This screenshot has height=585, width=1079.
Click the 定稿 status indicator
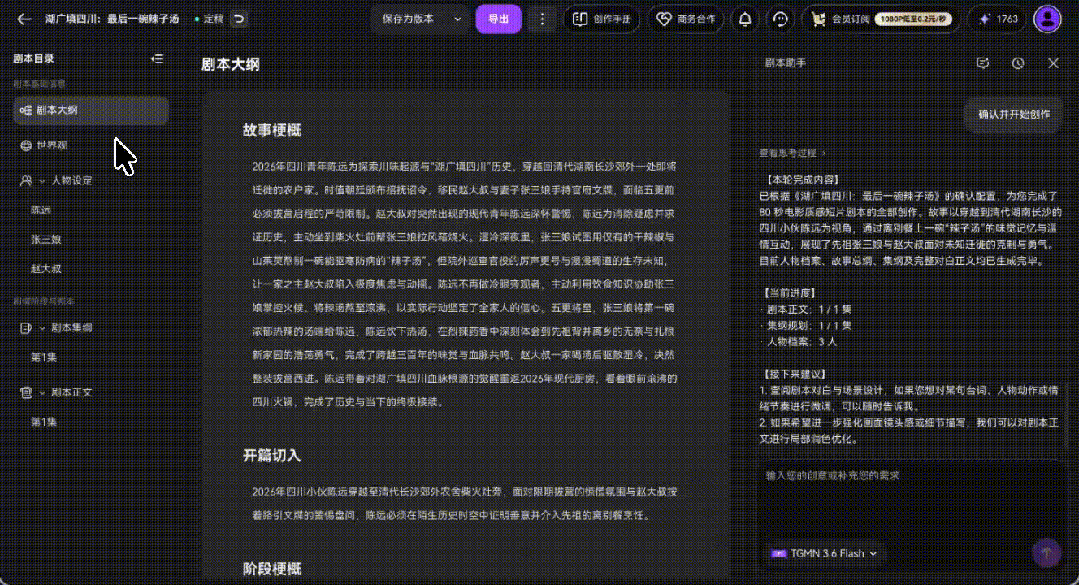pyautogui.click(x=209, y=19)
